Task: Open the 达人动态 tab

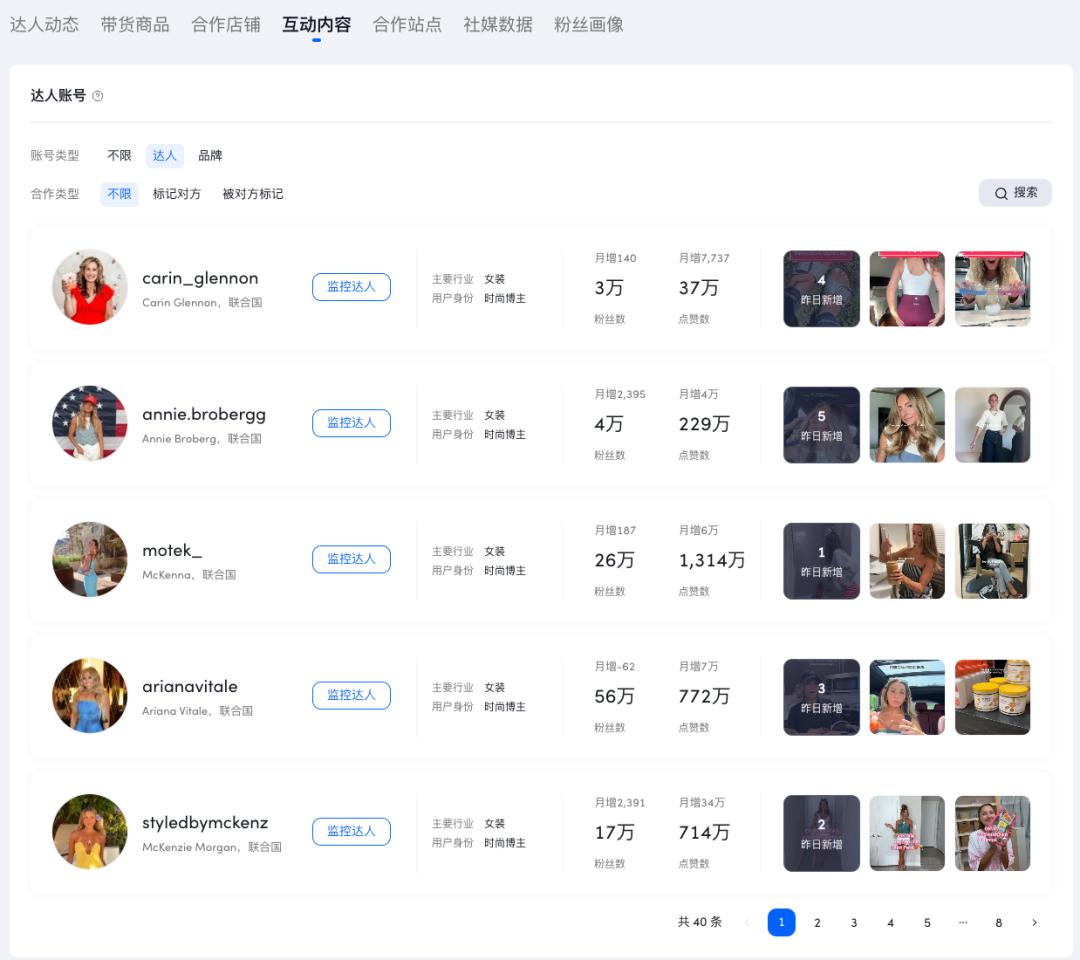Action: click(45, 25)
